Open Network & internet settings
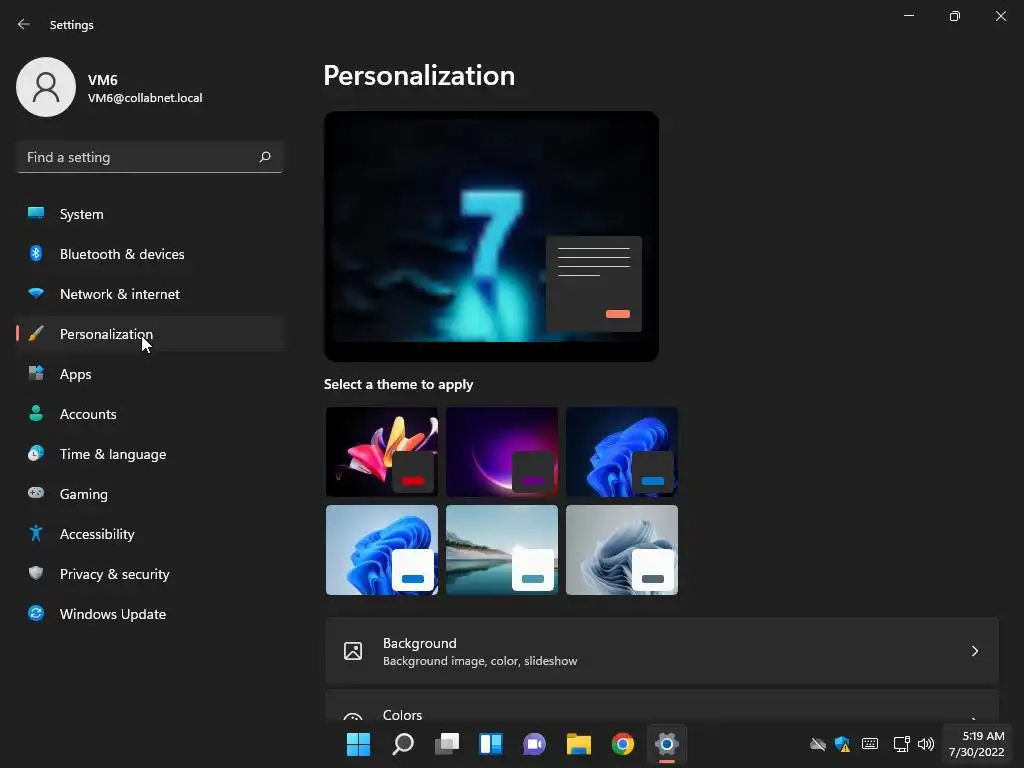The width and height of the screenshot is (1024, 768). (x=150, y=294)
